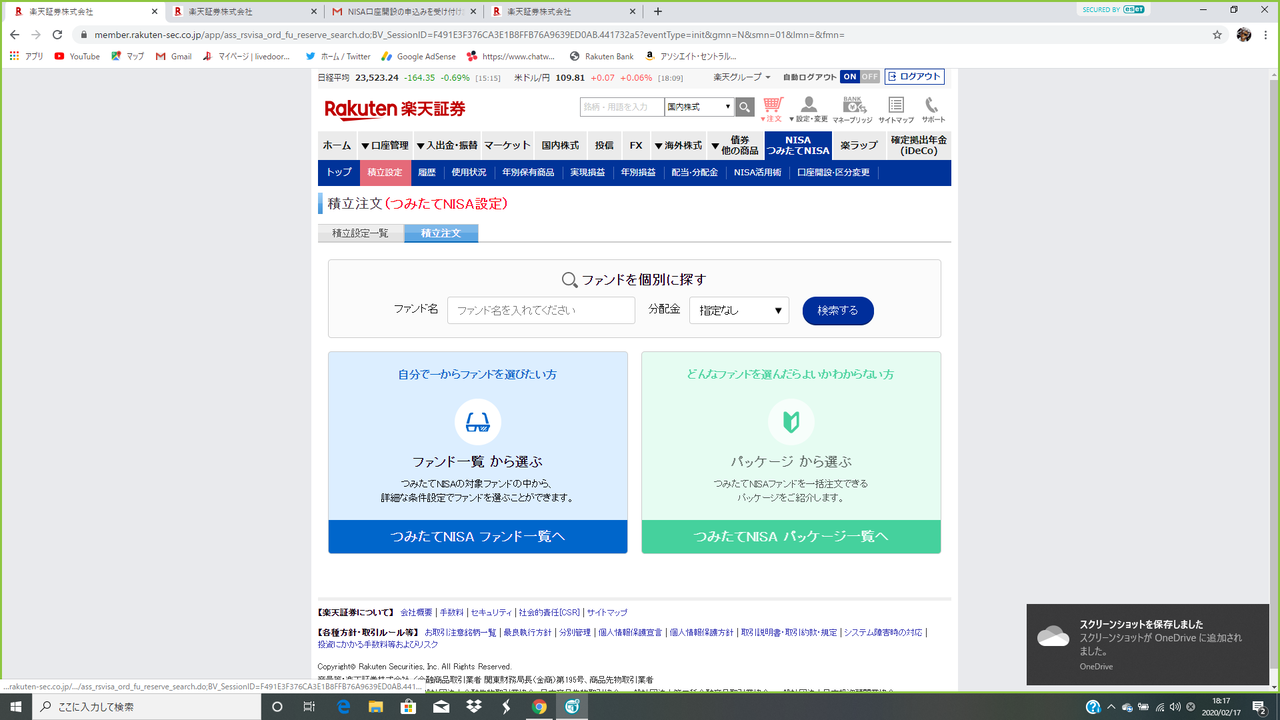Open the YouTube bookmark
The height and width of the screenshot is (720, 1280).
coord(77,56)
